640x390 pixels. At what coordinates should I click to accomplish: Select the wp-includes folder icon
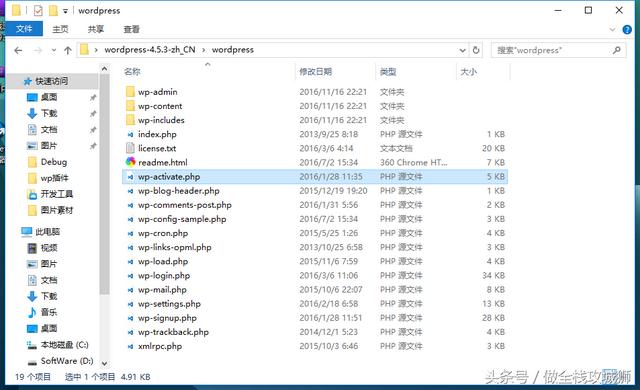[x=130, y=120]
